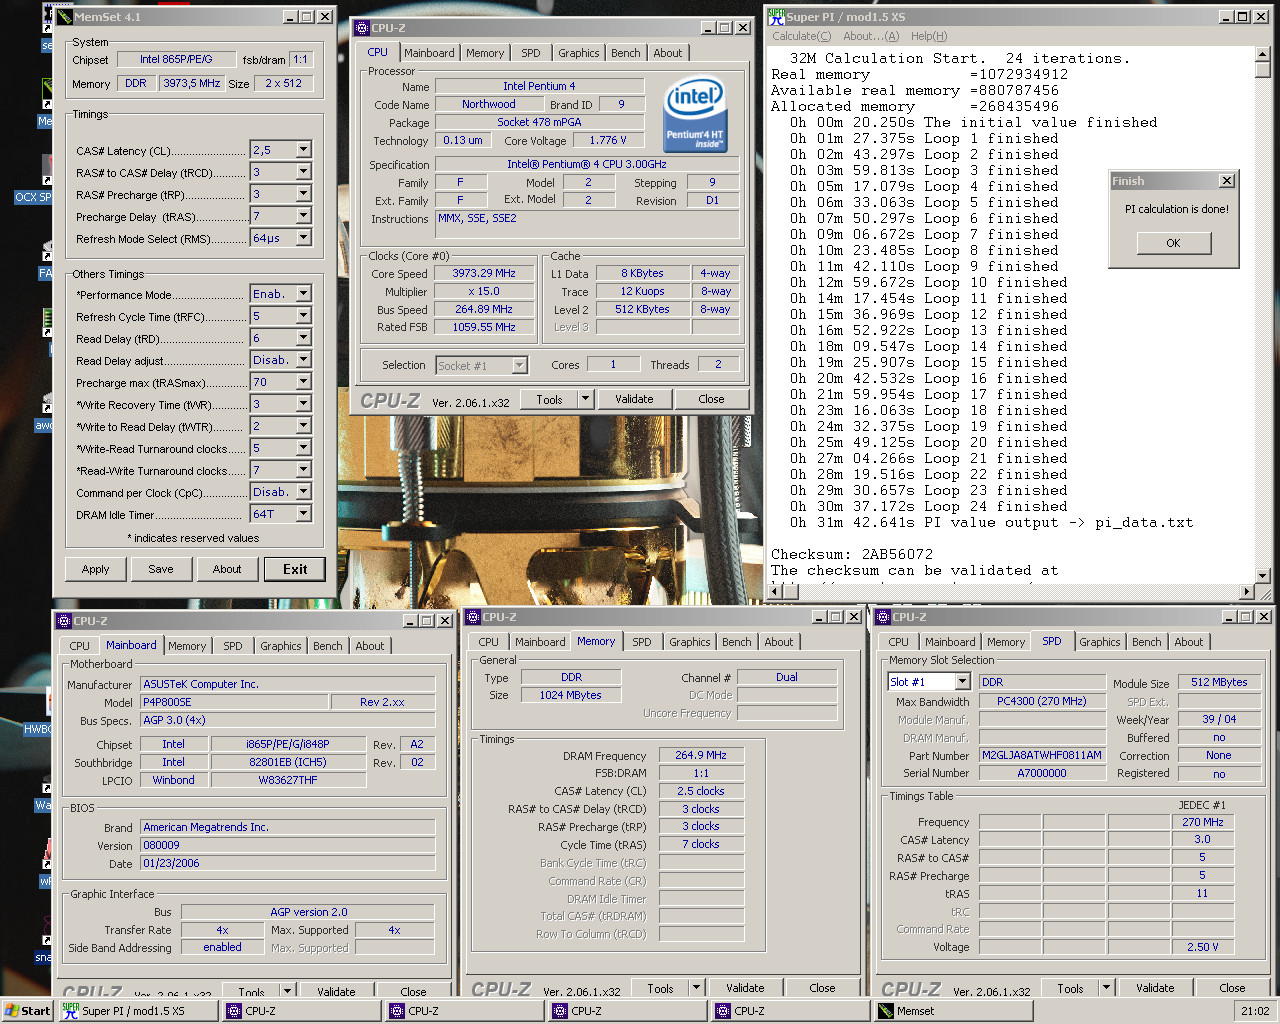
Task: Switch to Mainboard tab in the CPU-Z Memory window
Action: coord(540,642)
